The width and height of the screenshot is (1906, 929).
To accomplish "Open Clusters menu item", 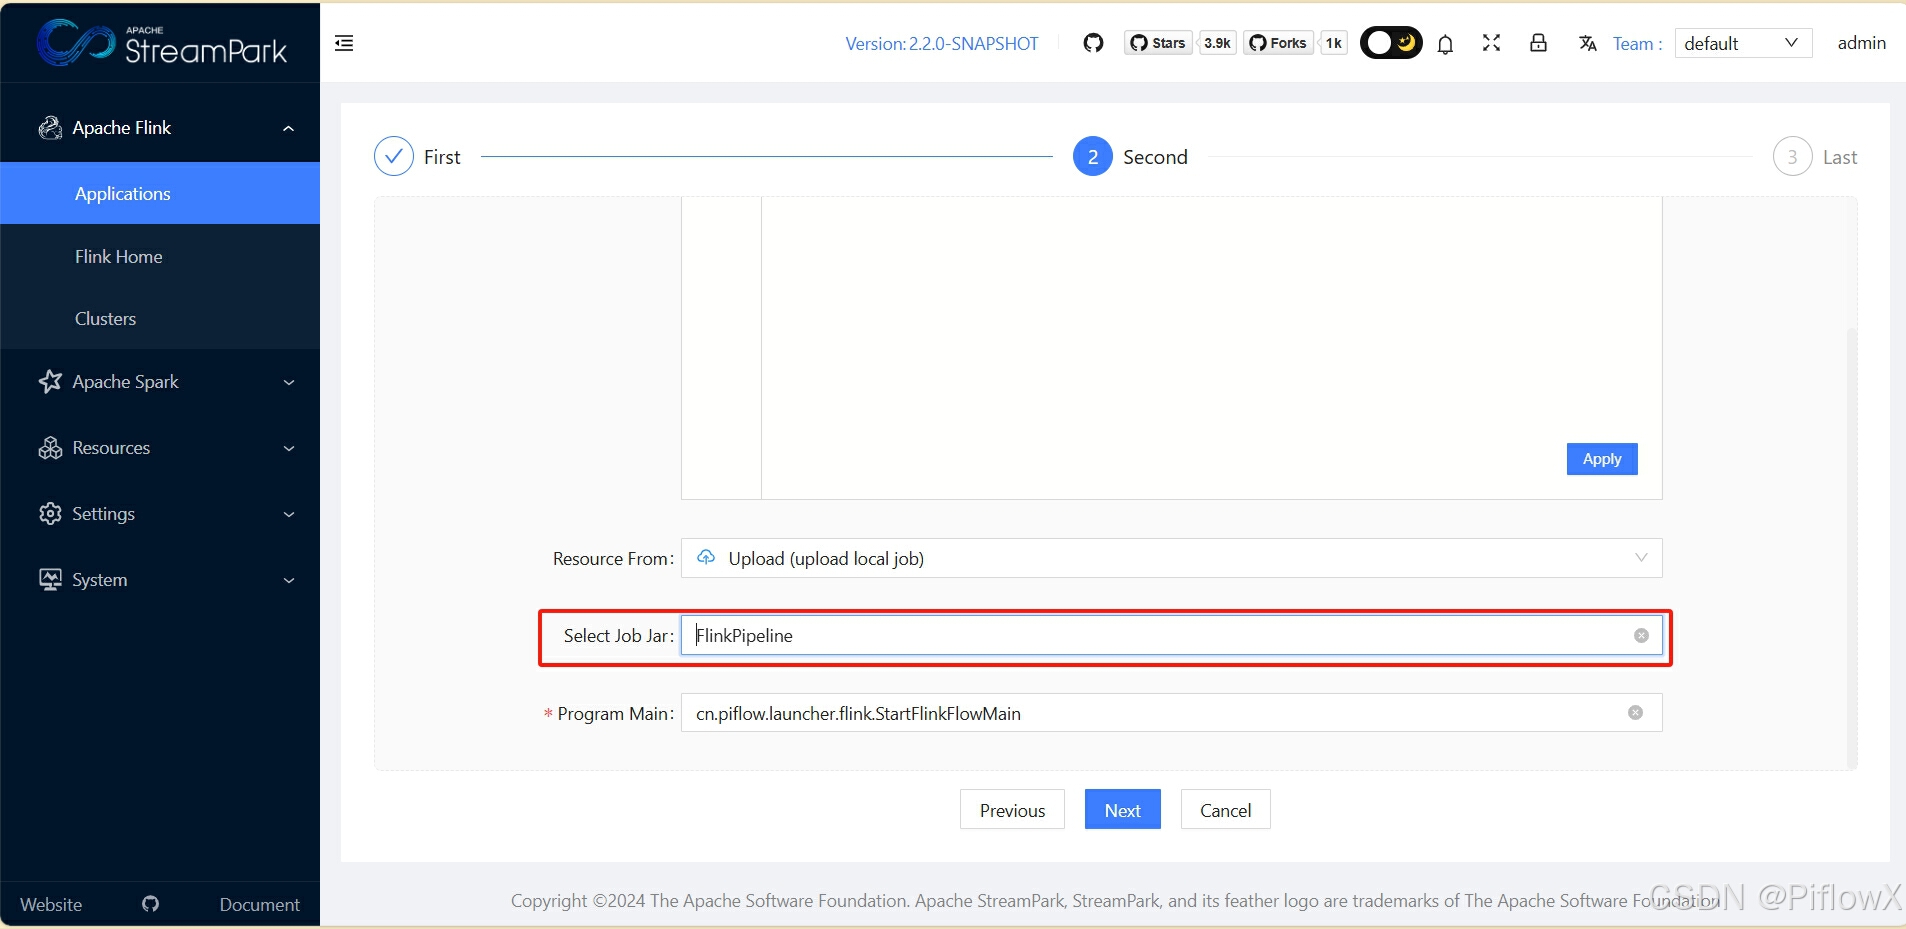I will [x=160, y=318].
